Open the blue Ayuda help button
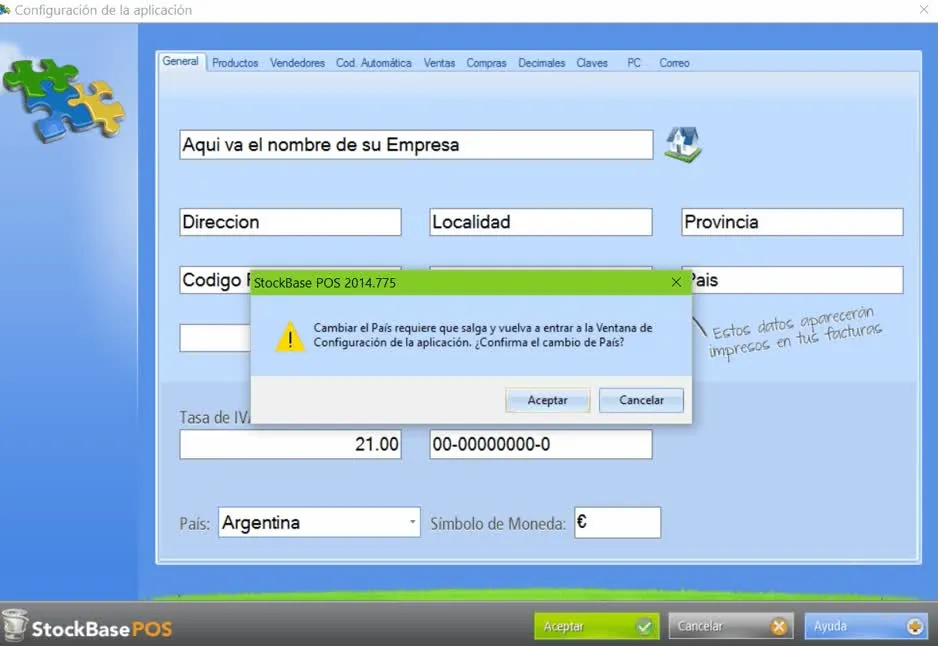This screenshot has height=646, width=938. point(866,626)
